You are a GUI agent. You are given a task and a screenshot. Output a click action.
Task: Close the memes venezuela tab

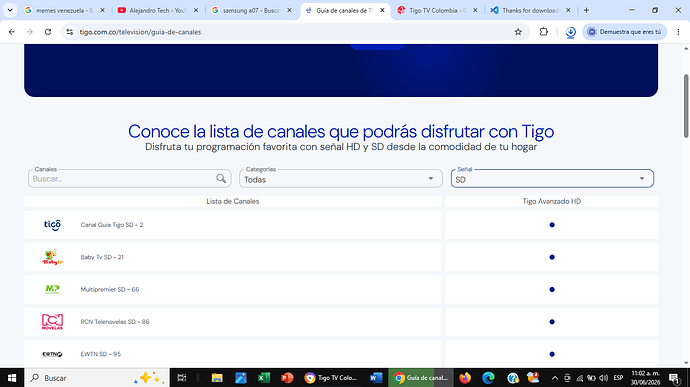[x=103, y=10]
